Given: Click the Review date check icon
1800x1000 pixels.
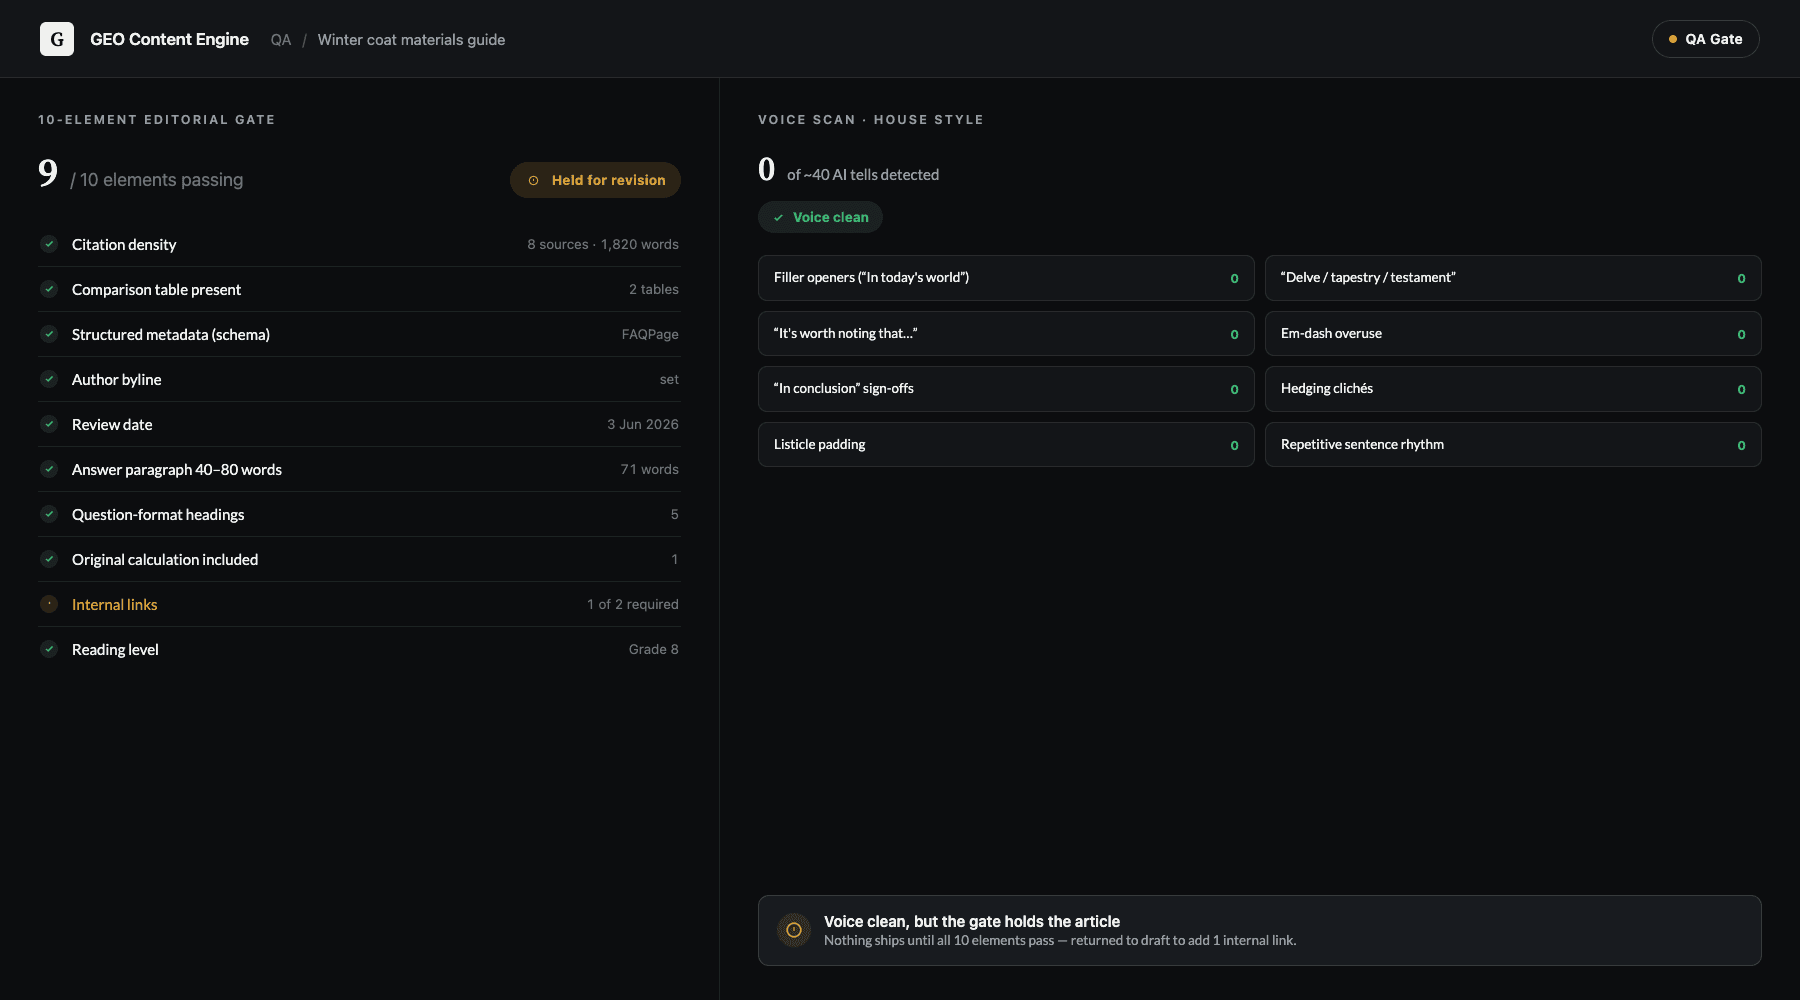Looking at the screenshot, I should click(x=49, y=424).
